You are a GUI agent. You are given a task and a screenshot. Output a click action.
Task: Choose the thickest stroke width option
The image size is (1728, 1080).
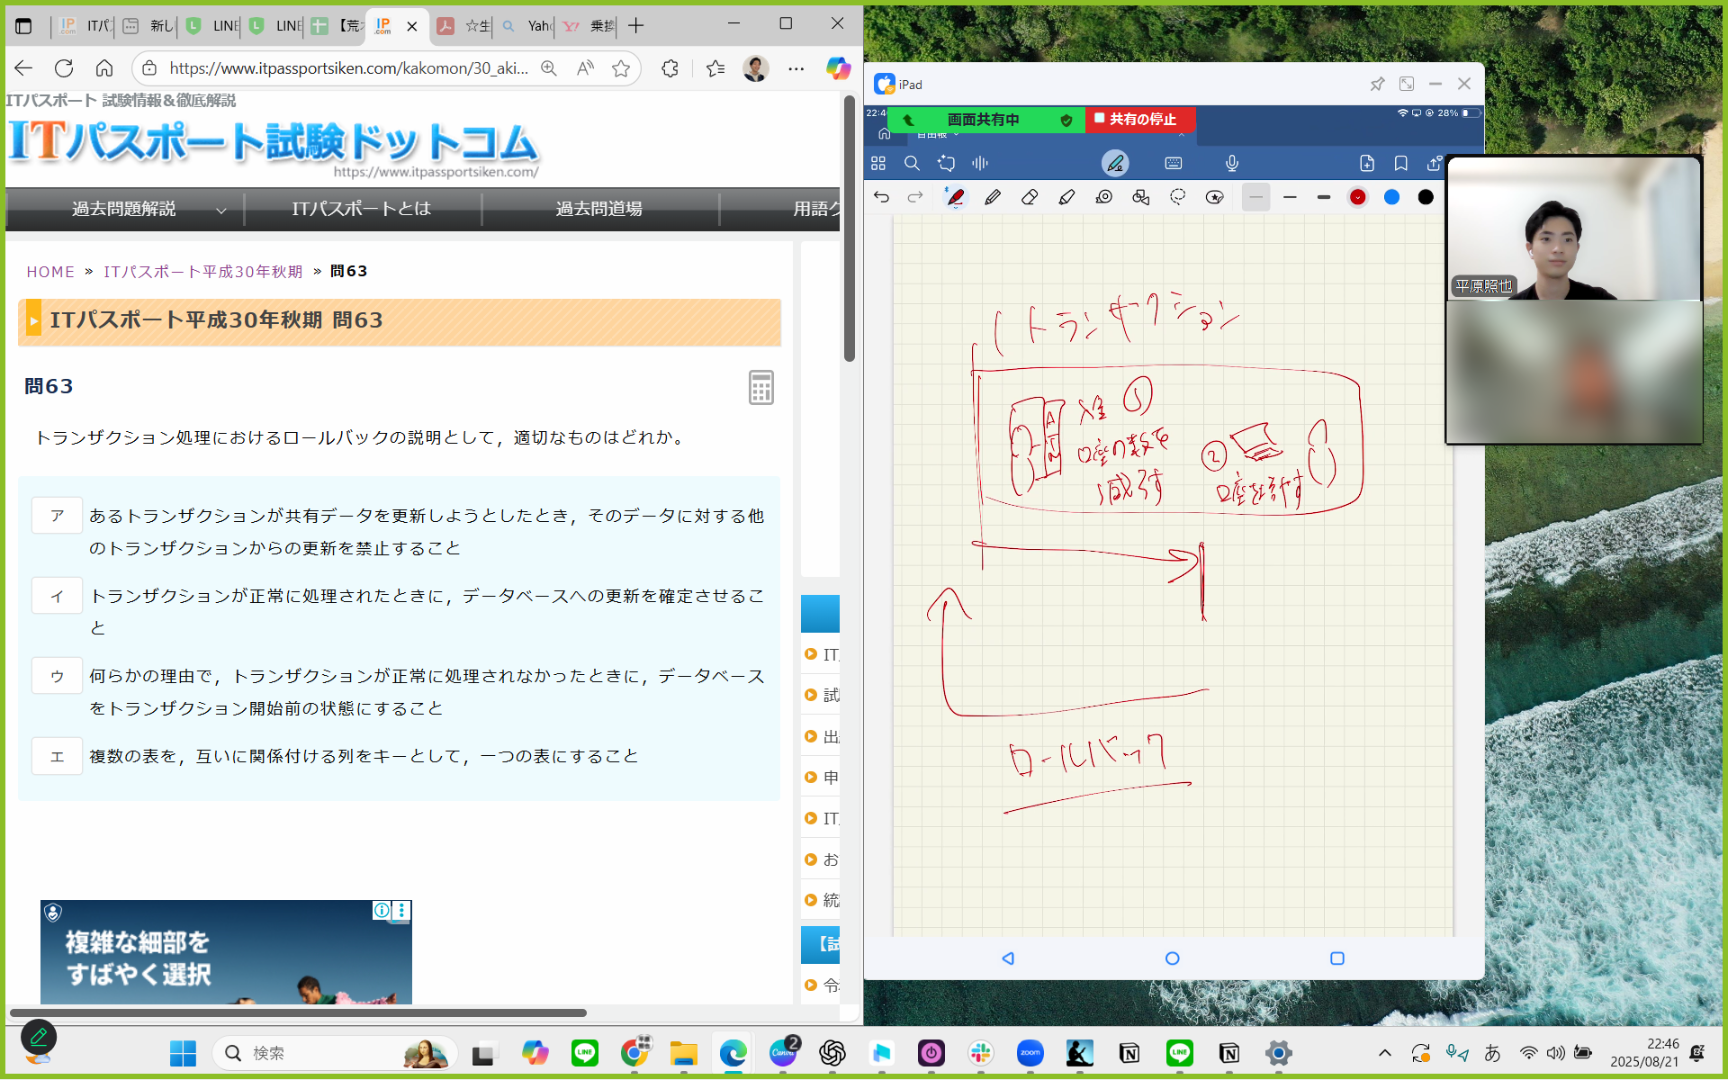(x=1324, y=197)
